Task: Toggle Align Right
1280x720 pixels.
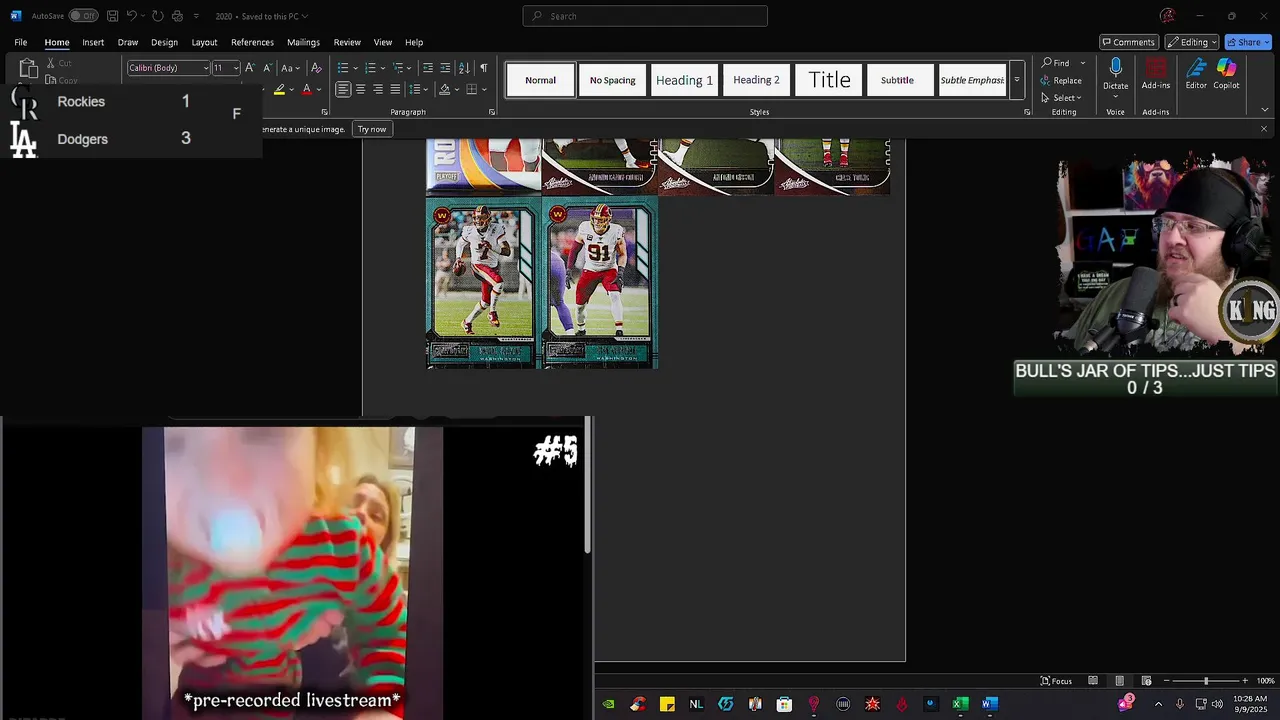Action: click(x=377, y=89)
